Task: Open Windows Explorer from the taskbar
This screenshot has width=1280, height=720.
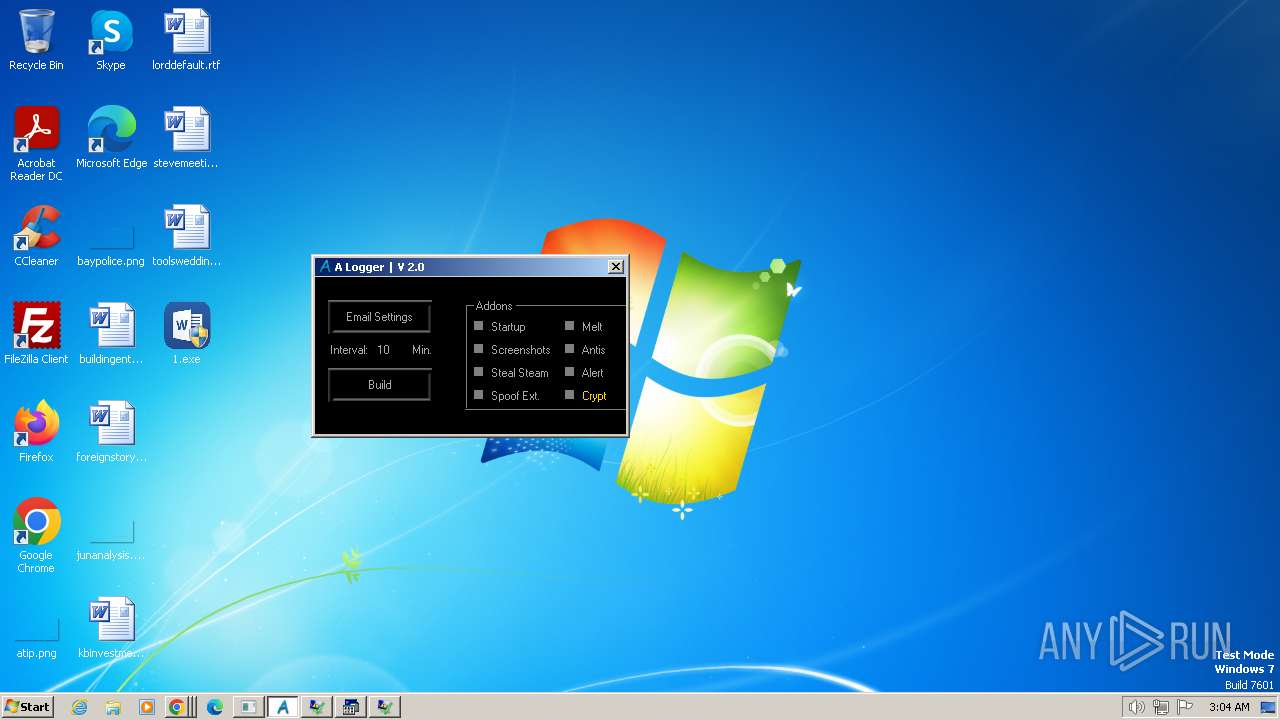Action: (113, 707)
